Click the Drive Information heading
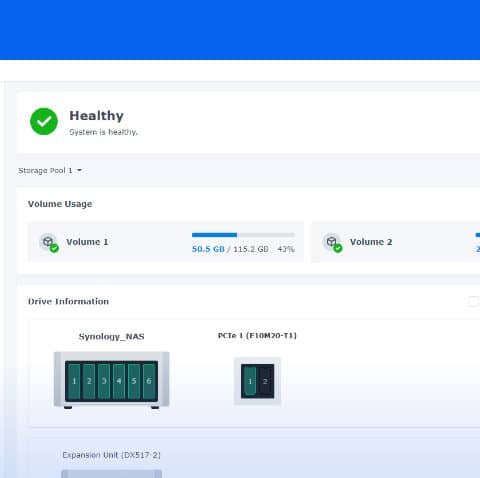Screen dimensions: 480x478 pos(68,302)
